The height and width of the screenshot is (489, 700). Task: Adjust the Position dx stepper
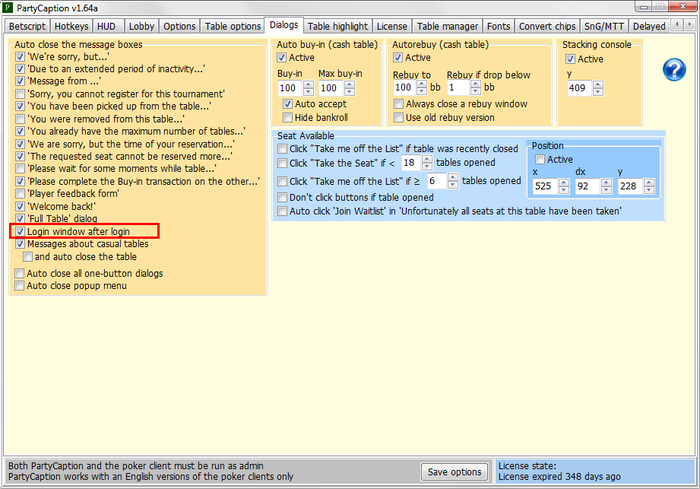click(x=606, y=186)
